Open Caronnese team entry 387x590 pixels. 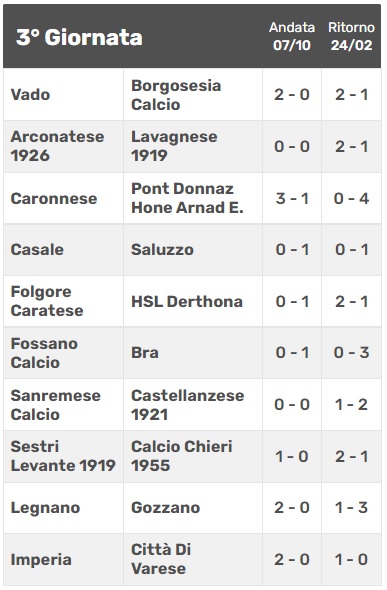54,198
